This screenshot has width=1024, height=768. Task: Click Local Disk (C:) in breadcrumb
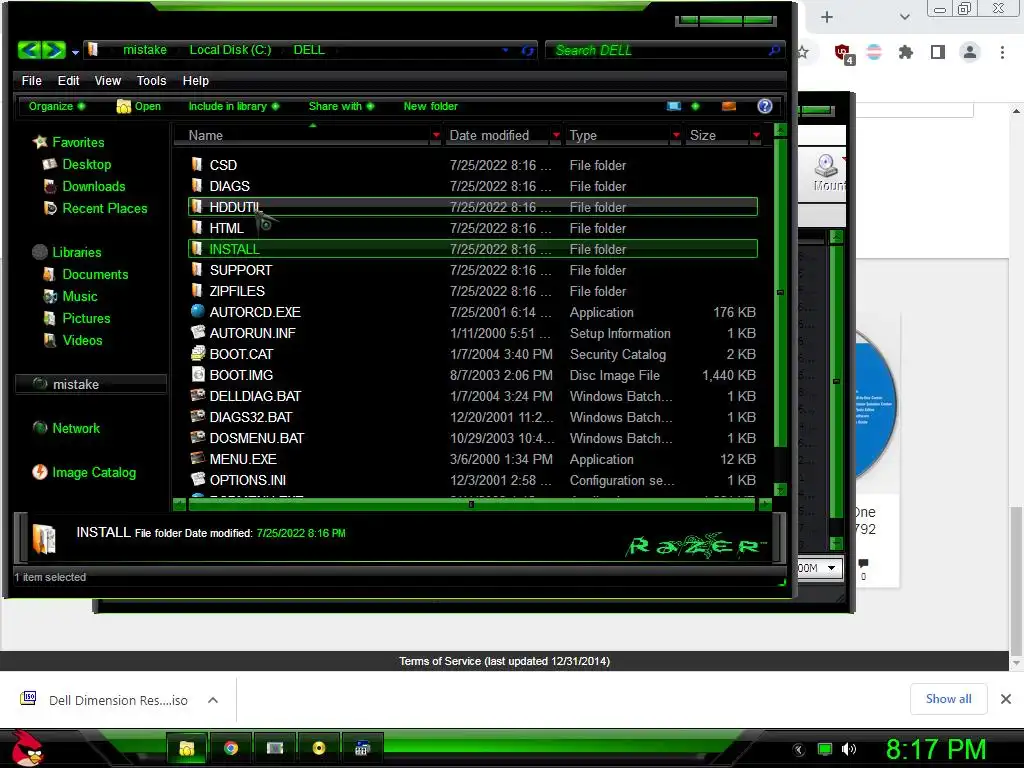230,50
